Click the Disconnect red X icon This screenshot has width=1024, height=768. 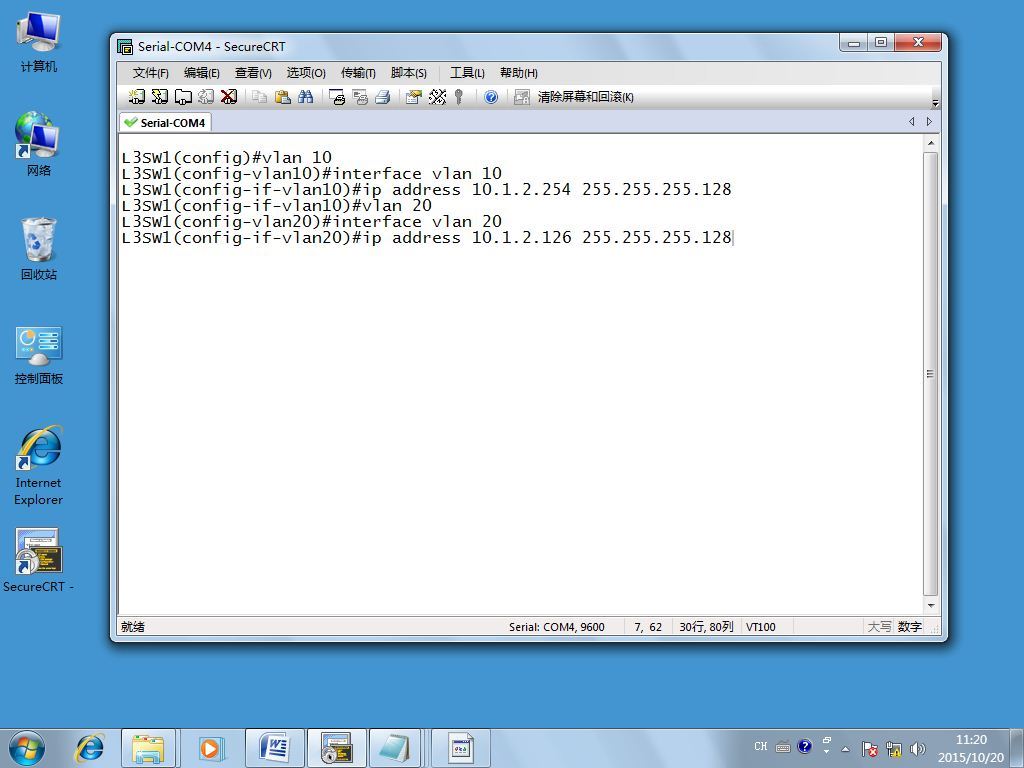(229, 97)
